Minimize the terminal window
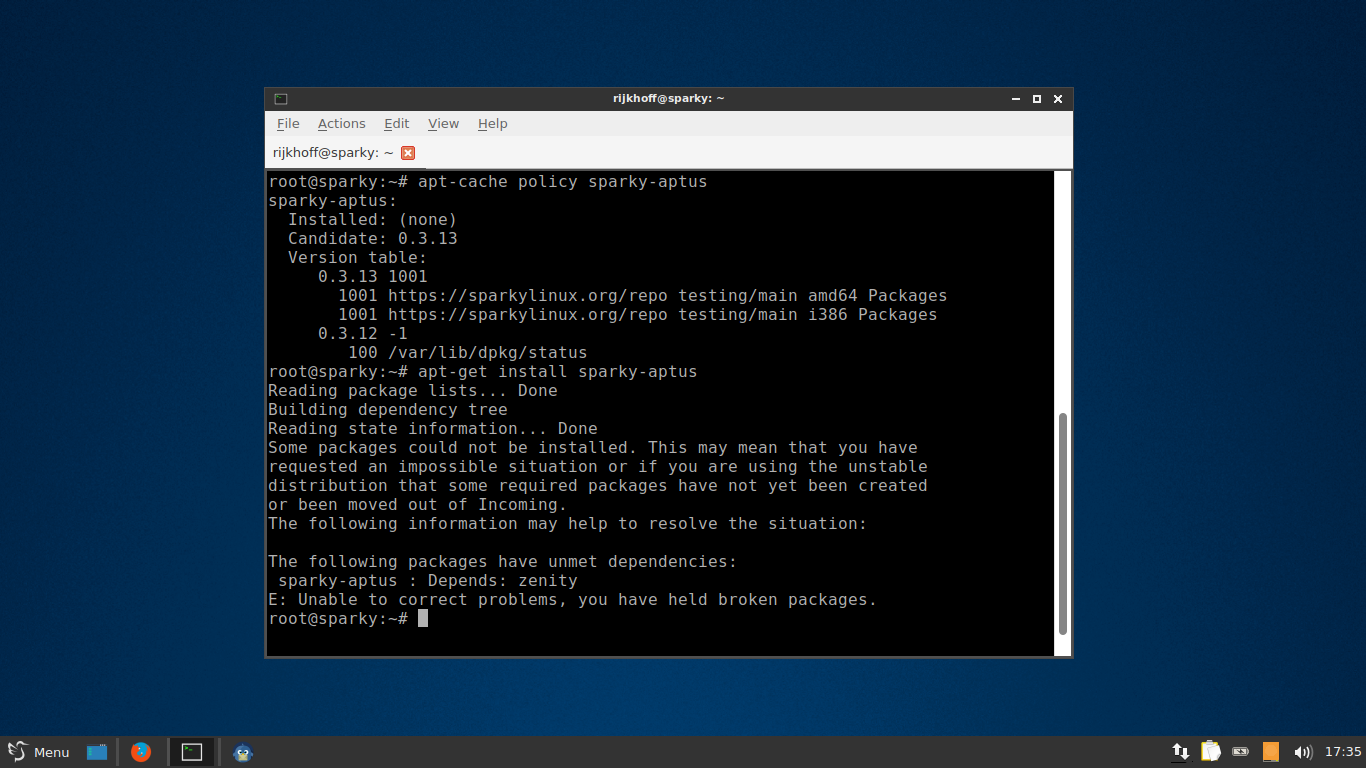This screenshot has height=768, width=1366. (1016, 99)
